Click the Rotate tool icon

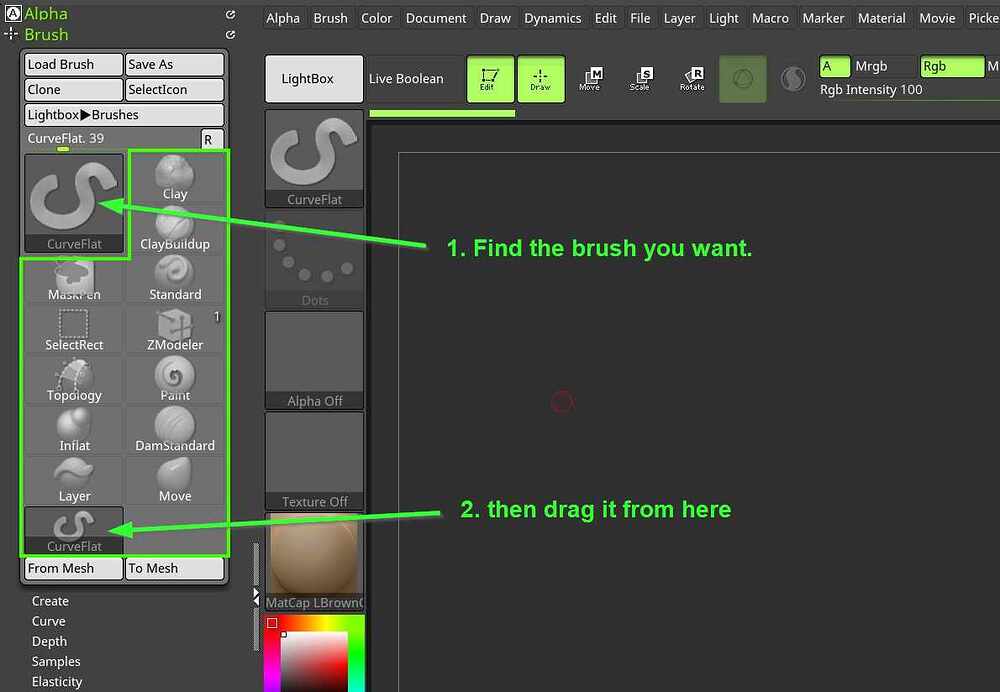pyautogui.click(x=692, y=79)
